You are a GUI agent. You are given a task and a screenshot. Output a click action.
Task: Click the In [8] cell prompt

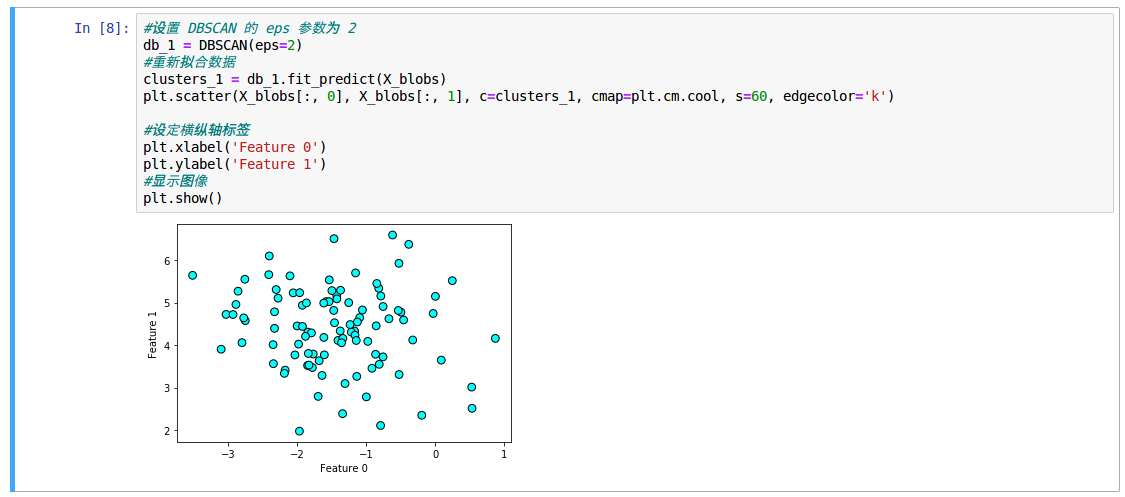click(x=102, y=29)
